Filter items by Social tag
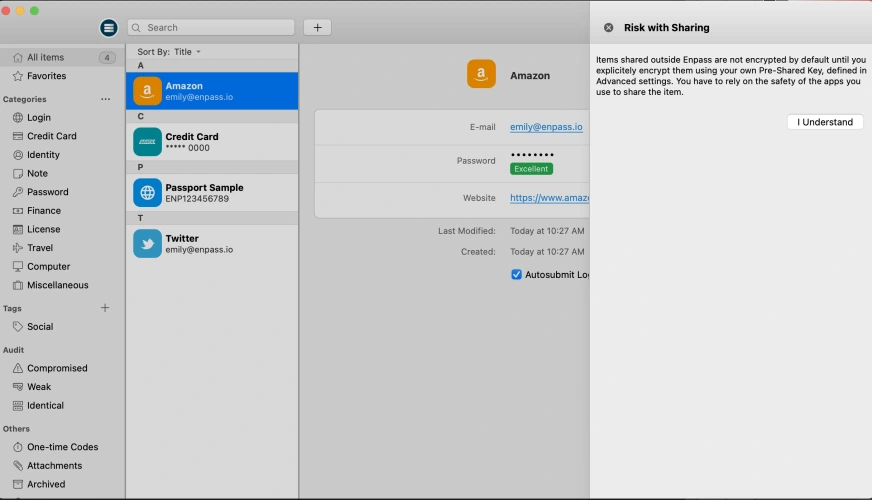 tap(40, 327)
